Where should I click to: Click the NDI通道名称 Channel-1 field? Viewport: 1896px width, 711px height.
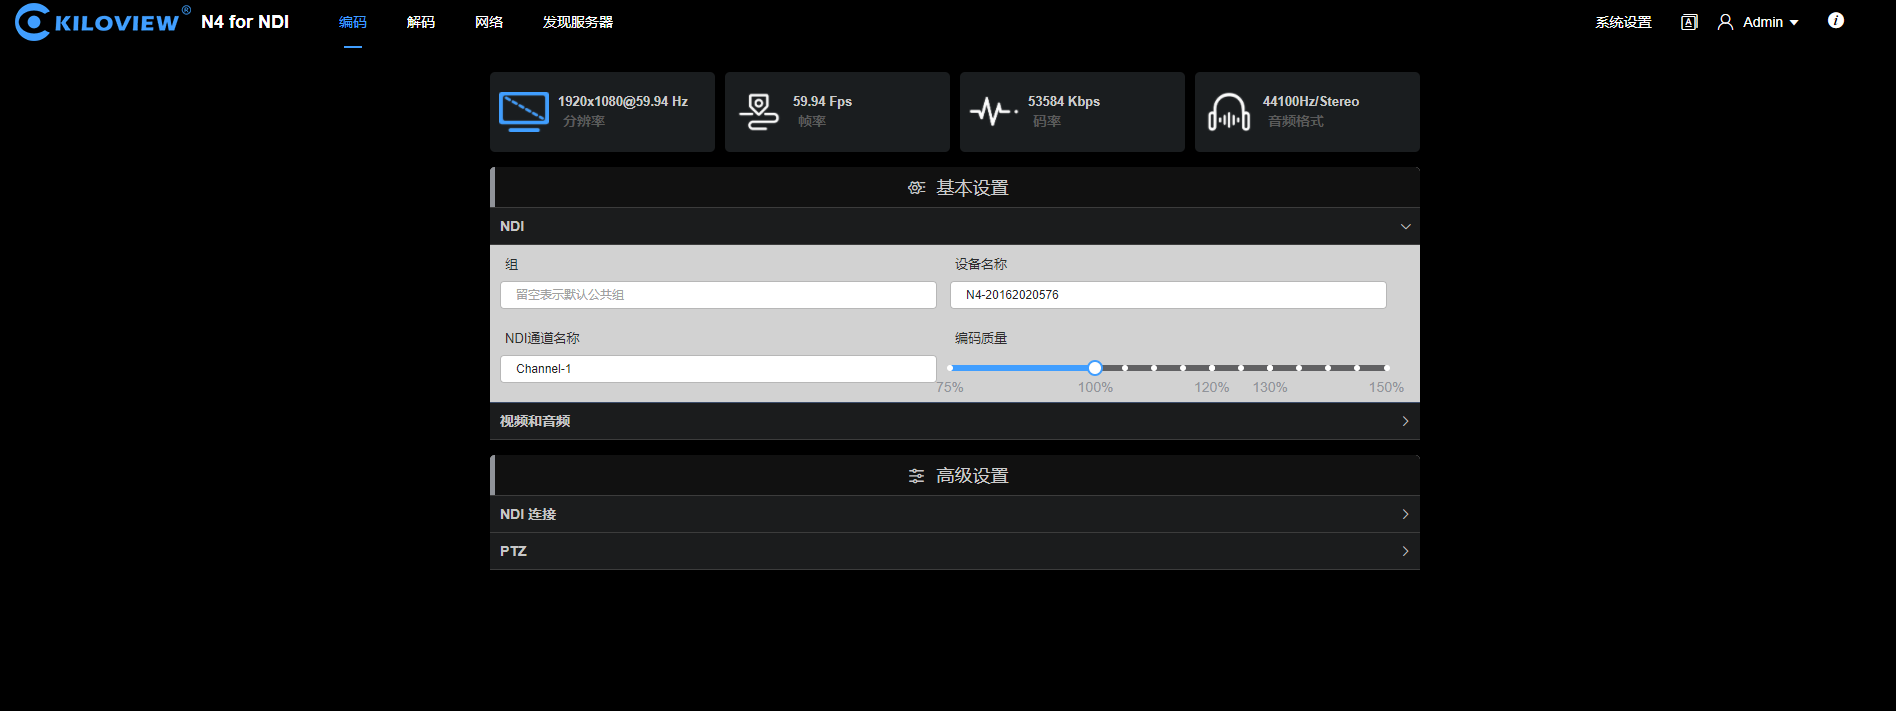[718, 369]
